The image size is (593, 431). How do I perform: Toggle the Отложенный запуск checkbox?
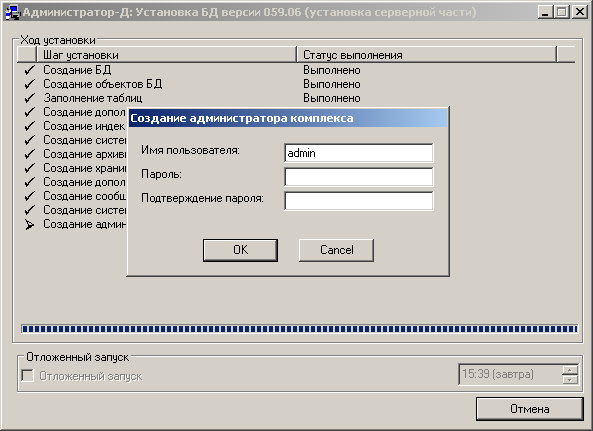tap(28, 376)
